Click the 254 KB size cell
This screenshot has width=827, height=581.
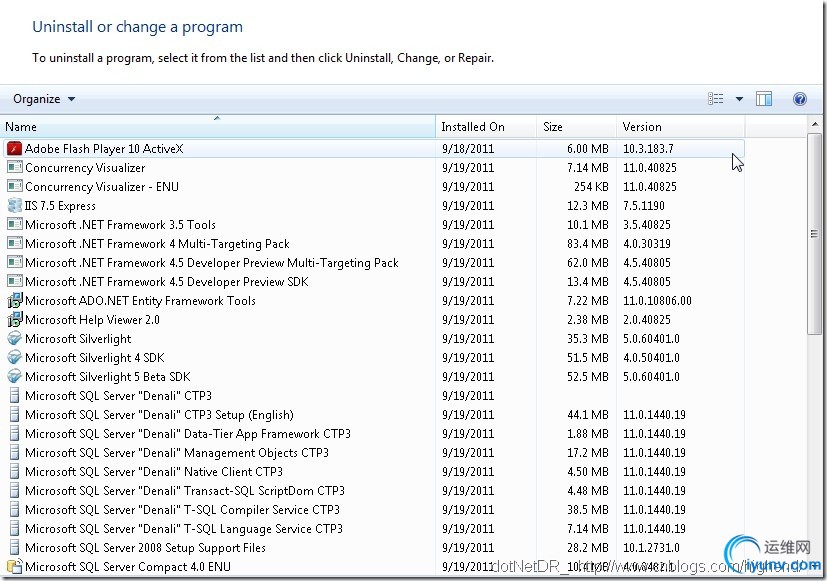pyautogui.click(x=591, y=187)
